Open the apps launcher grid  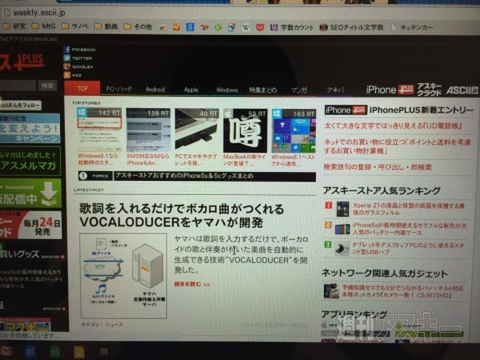point(104,352)
